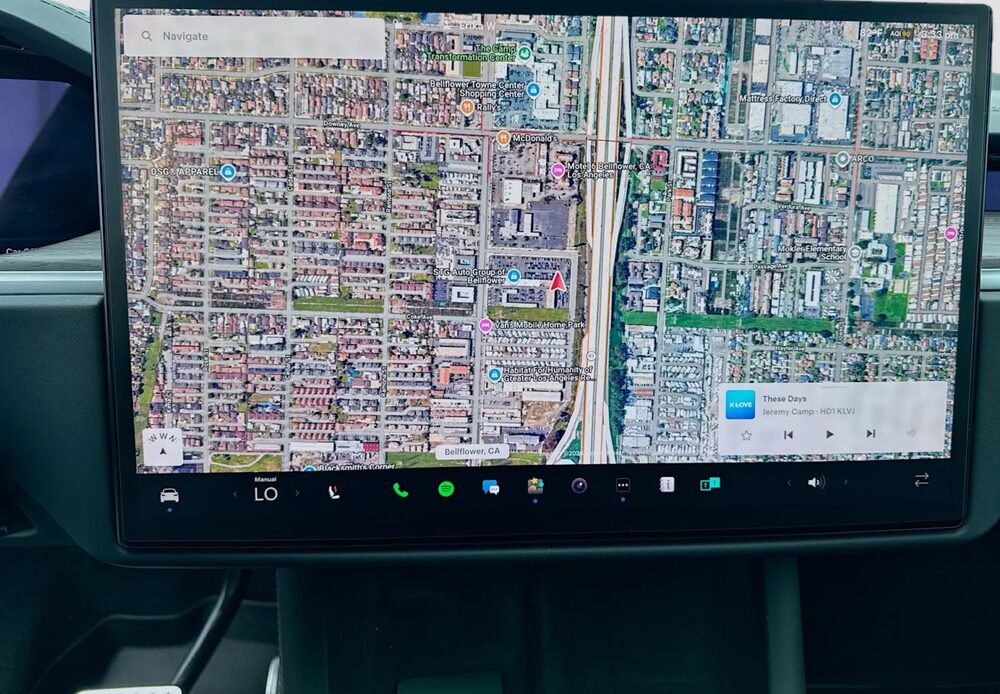Skip to the next track
Image resolution: width=1000 pixels, height=694 pixels.
coord(870,434)
